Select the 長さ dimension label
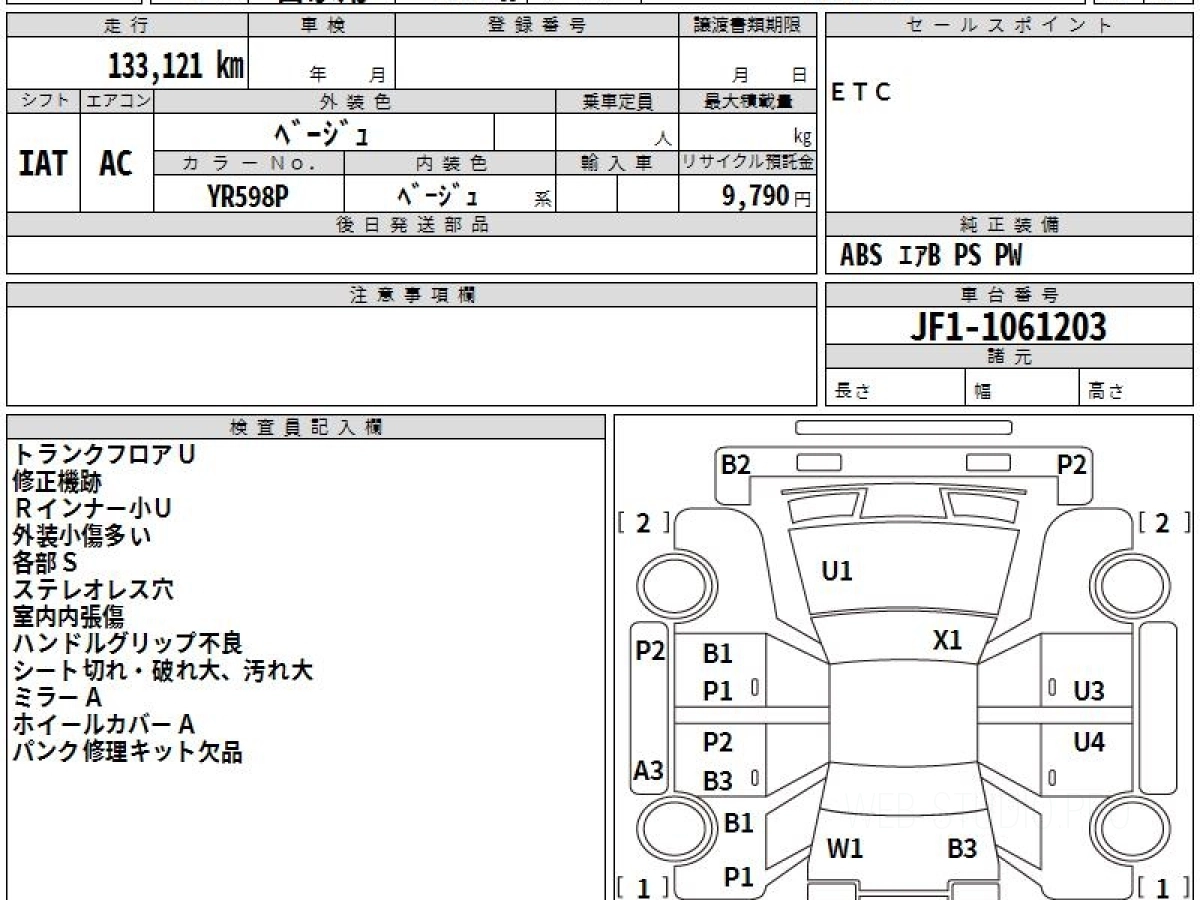Screen dimensions: 1200x900 851,392
